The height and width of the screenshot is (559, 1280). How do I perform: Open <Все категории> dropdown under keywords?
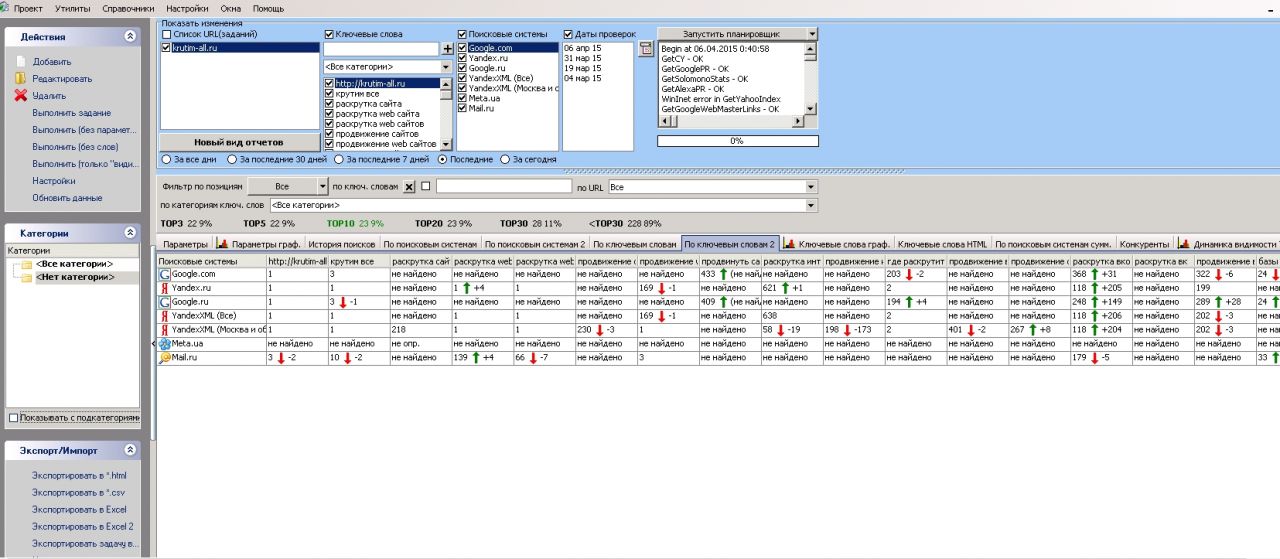click(446, 66)
